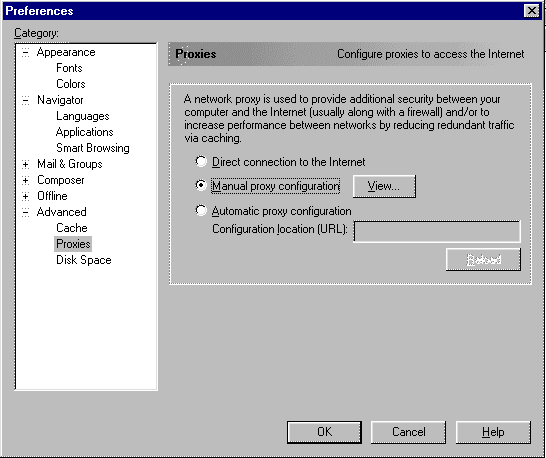Open the Languages preferences

[83, 116]
